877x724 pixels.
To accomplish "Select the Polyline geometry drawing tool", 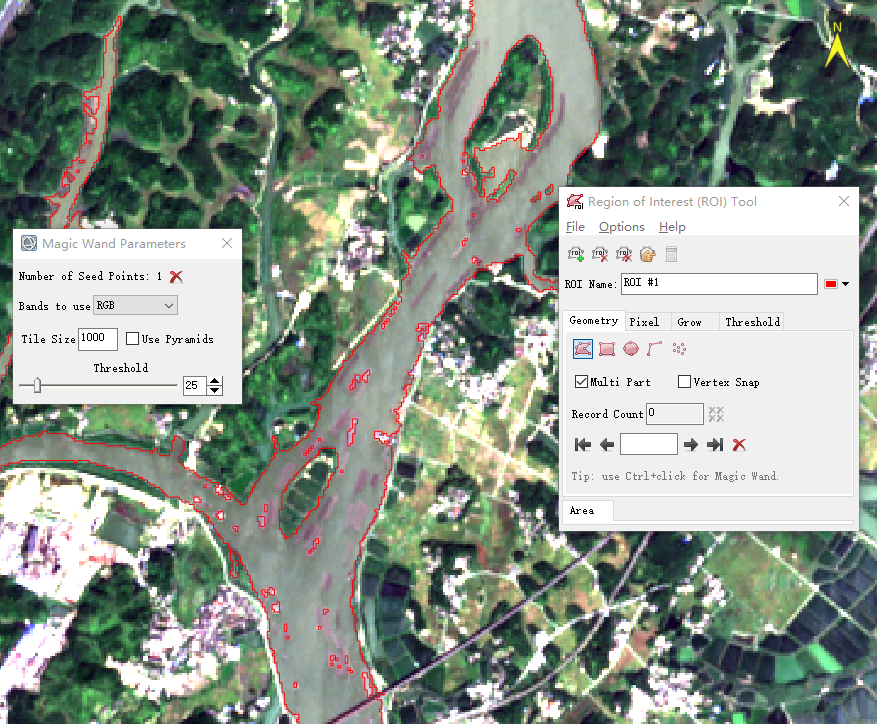I will point(654,349).
